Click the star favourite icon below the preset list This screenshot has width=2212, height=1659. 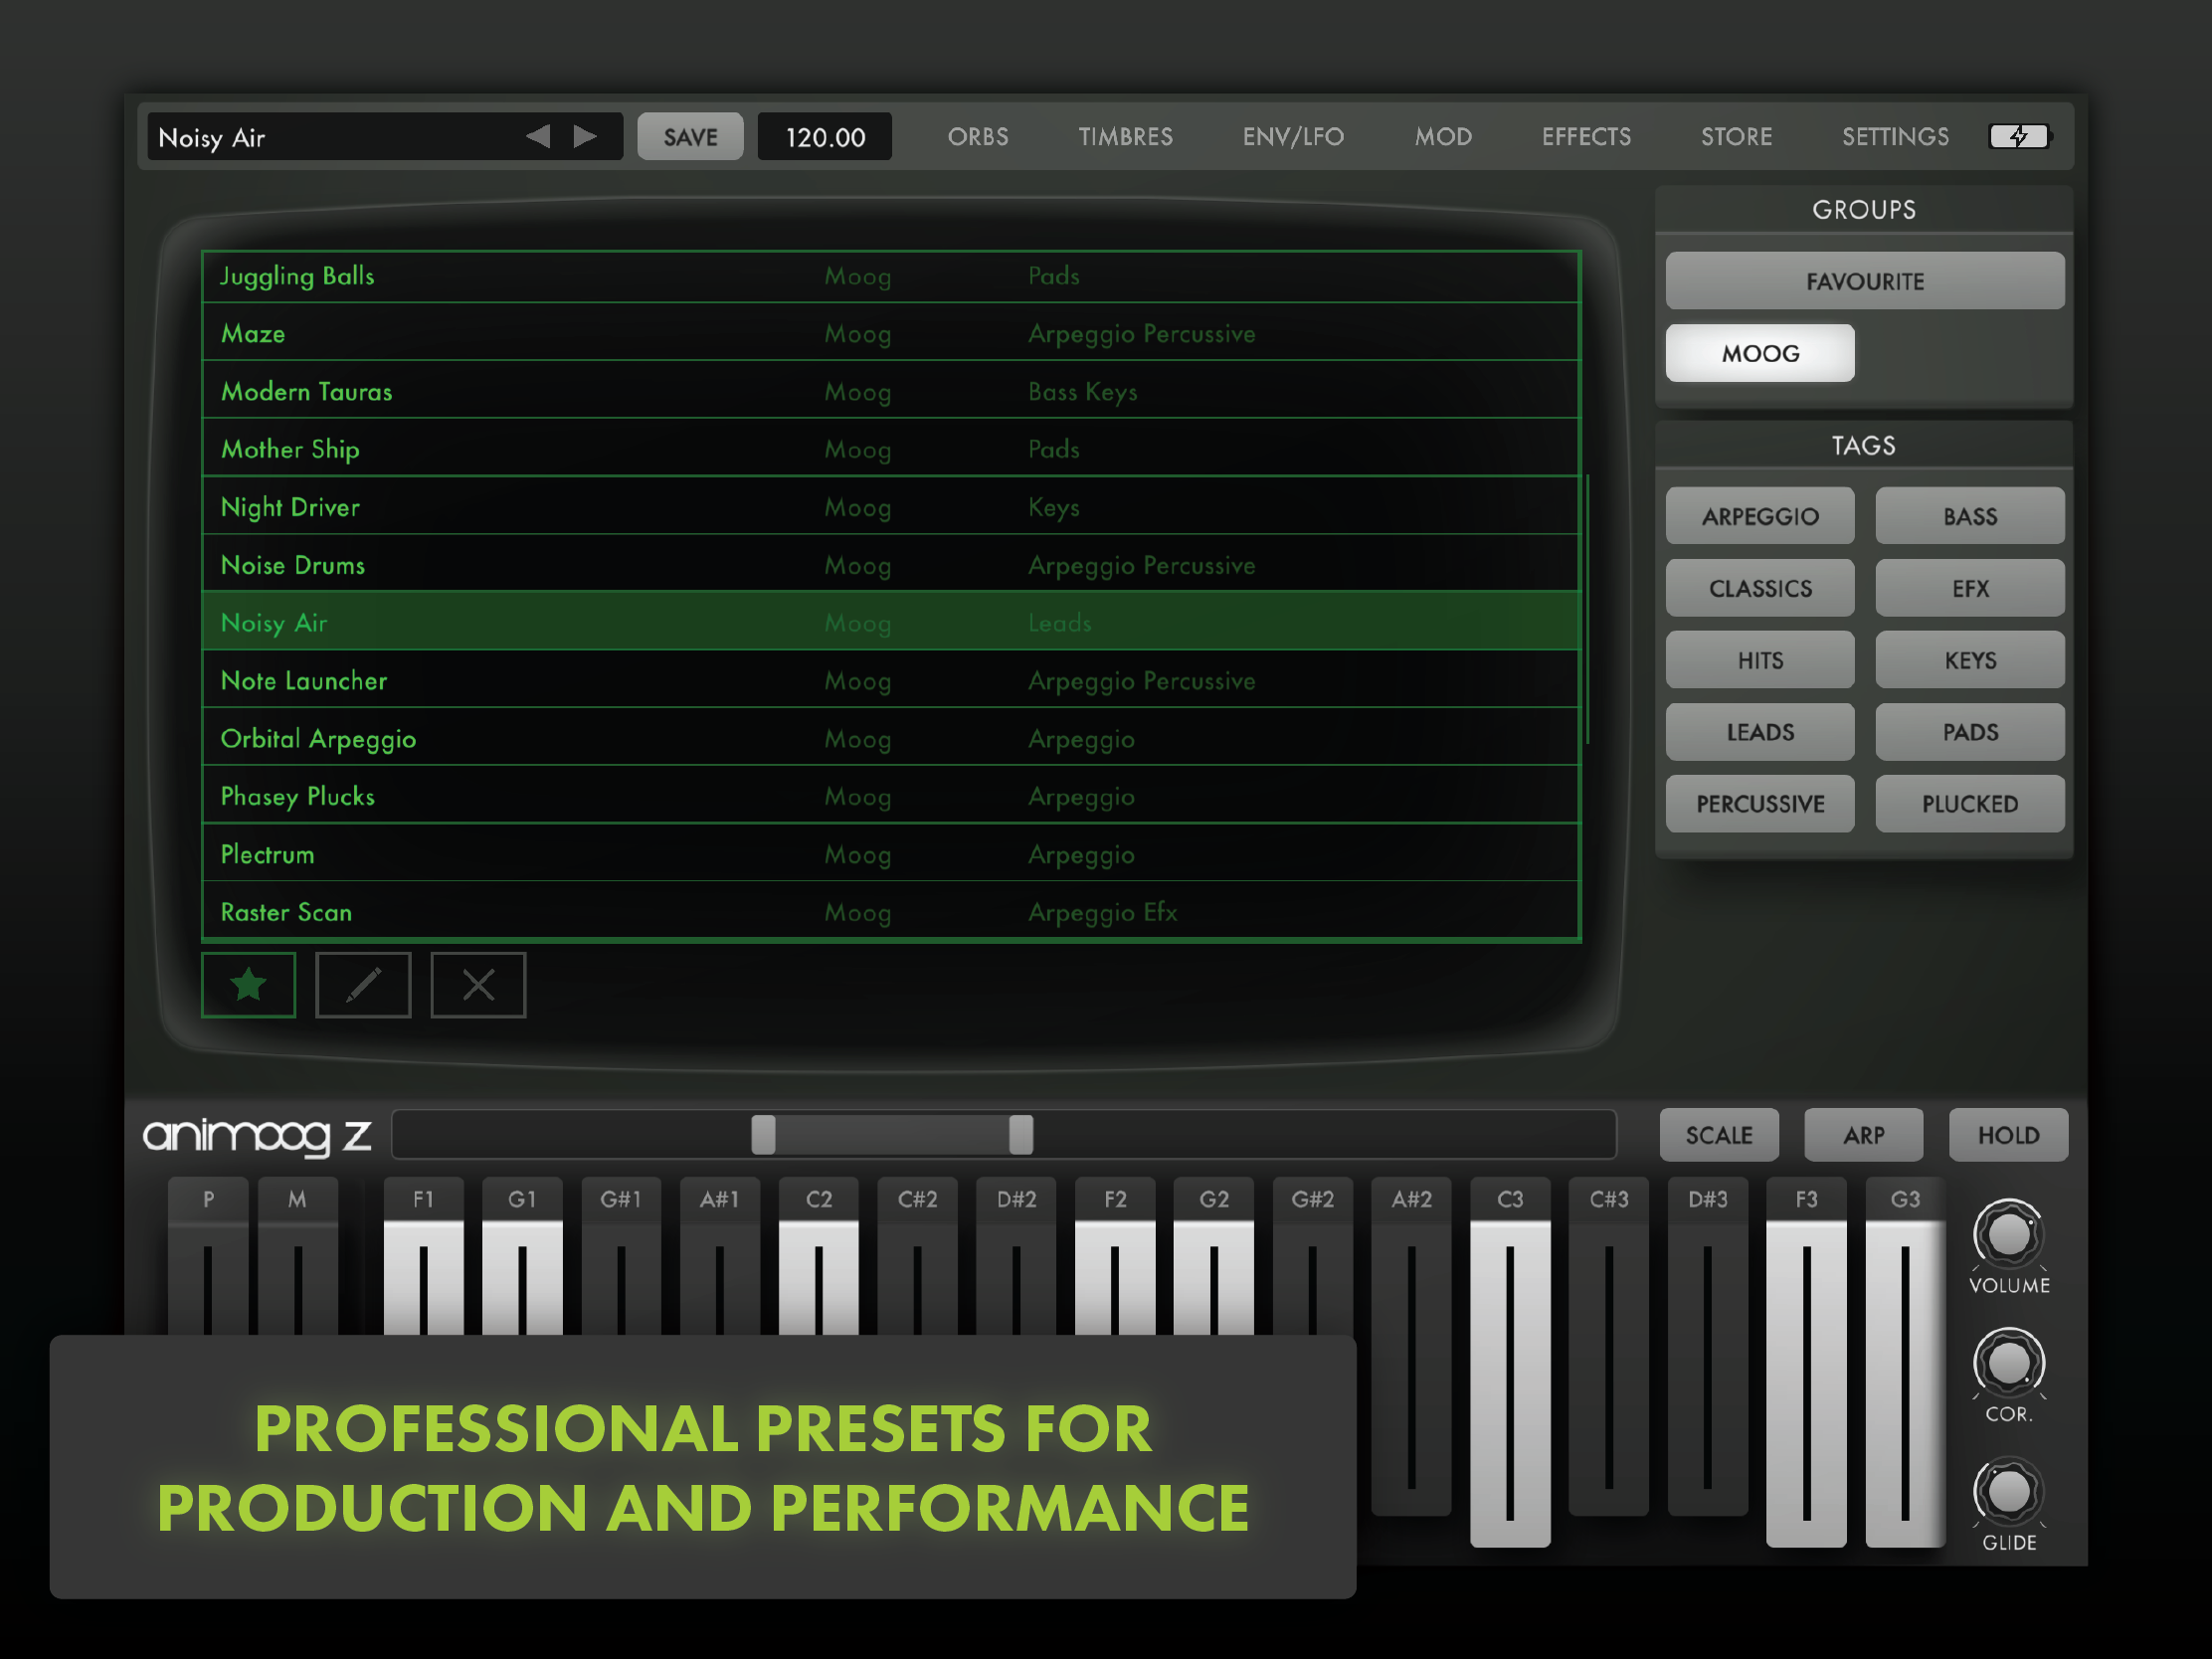tap(248, 985)
